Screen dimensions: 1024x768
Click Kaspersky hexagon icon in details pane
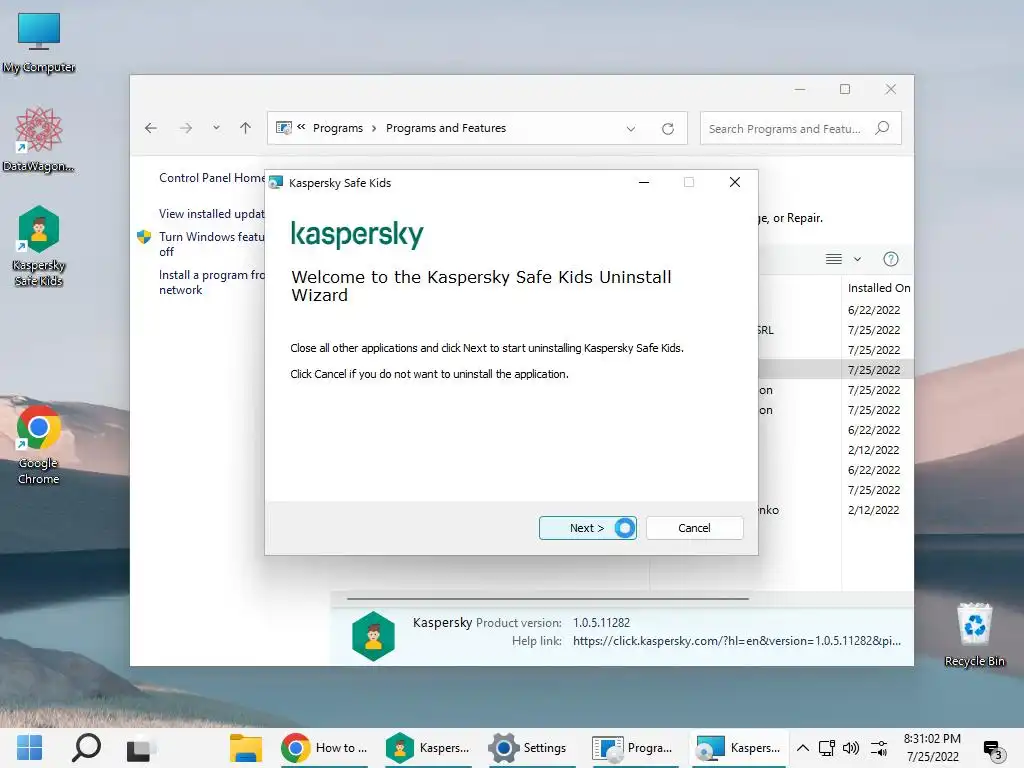(x=374, y=636)
